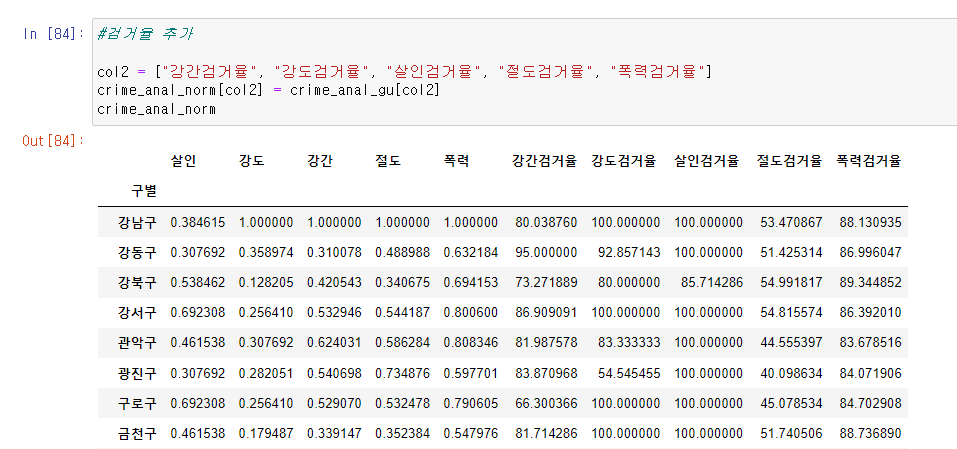Screen dimensions: 957x449
Task: Select the 강북구 row label
Action: (x=137, y=282)
